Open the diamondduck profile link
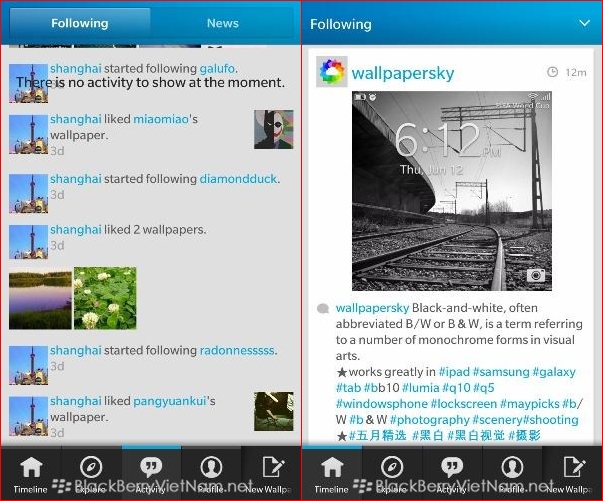The width and height of the screenshot is (603, 501). click(240, 179)
